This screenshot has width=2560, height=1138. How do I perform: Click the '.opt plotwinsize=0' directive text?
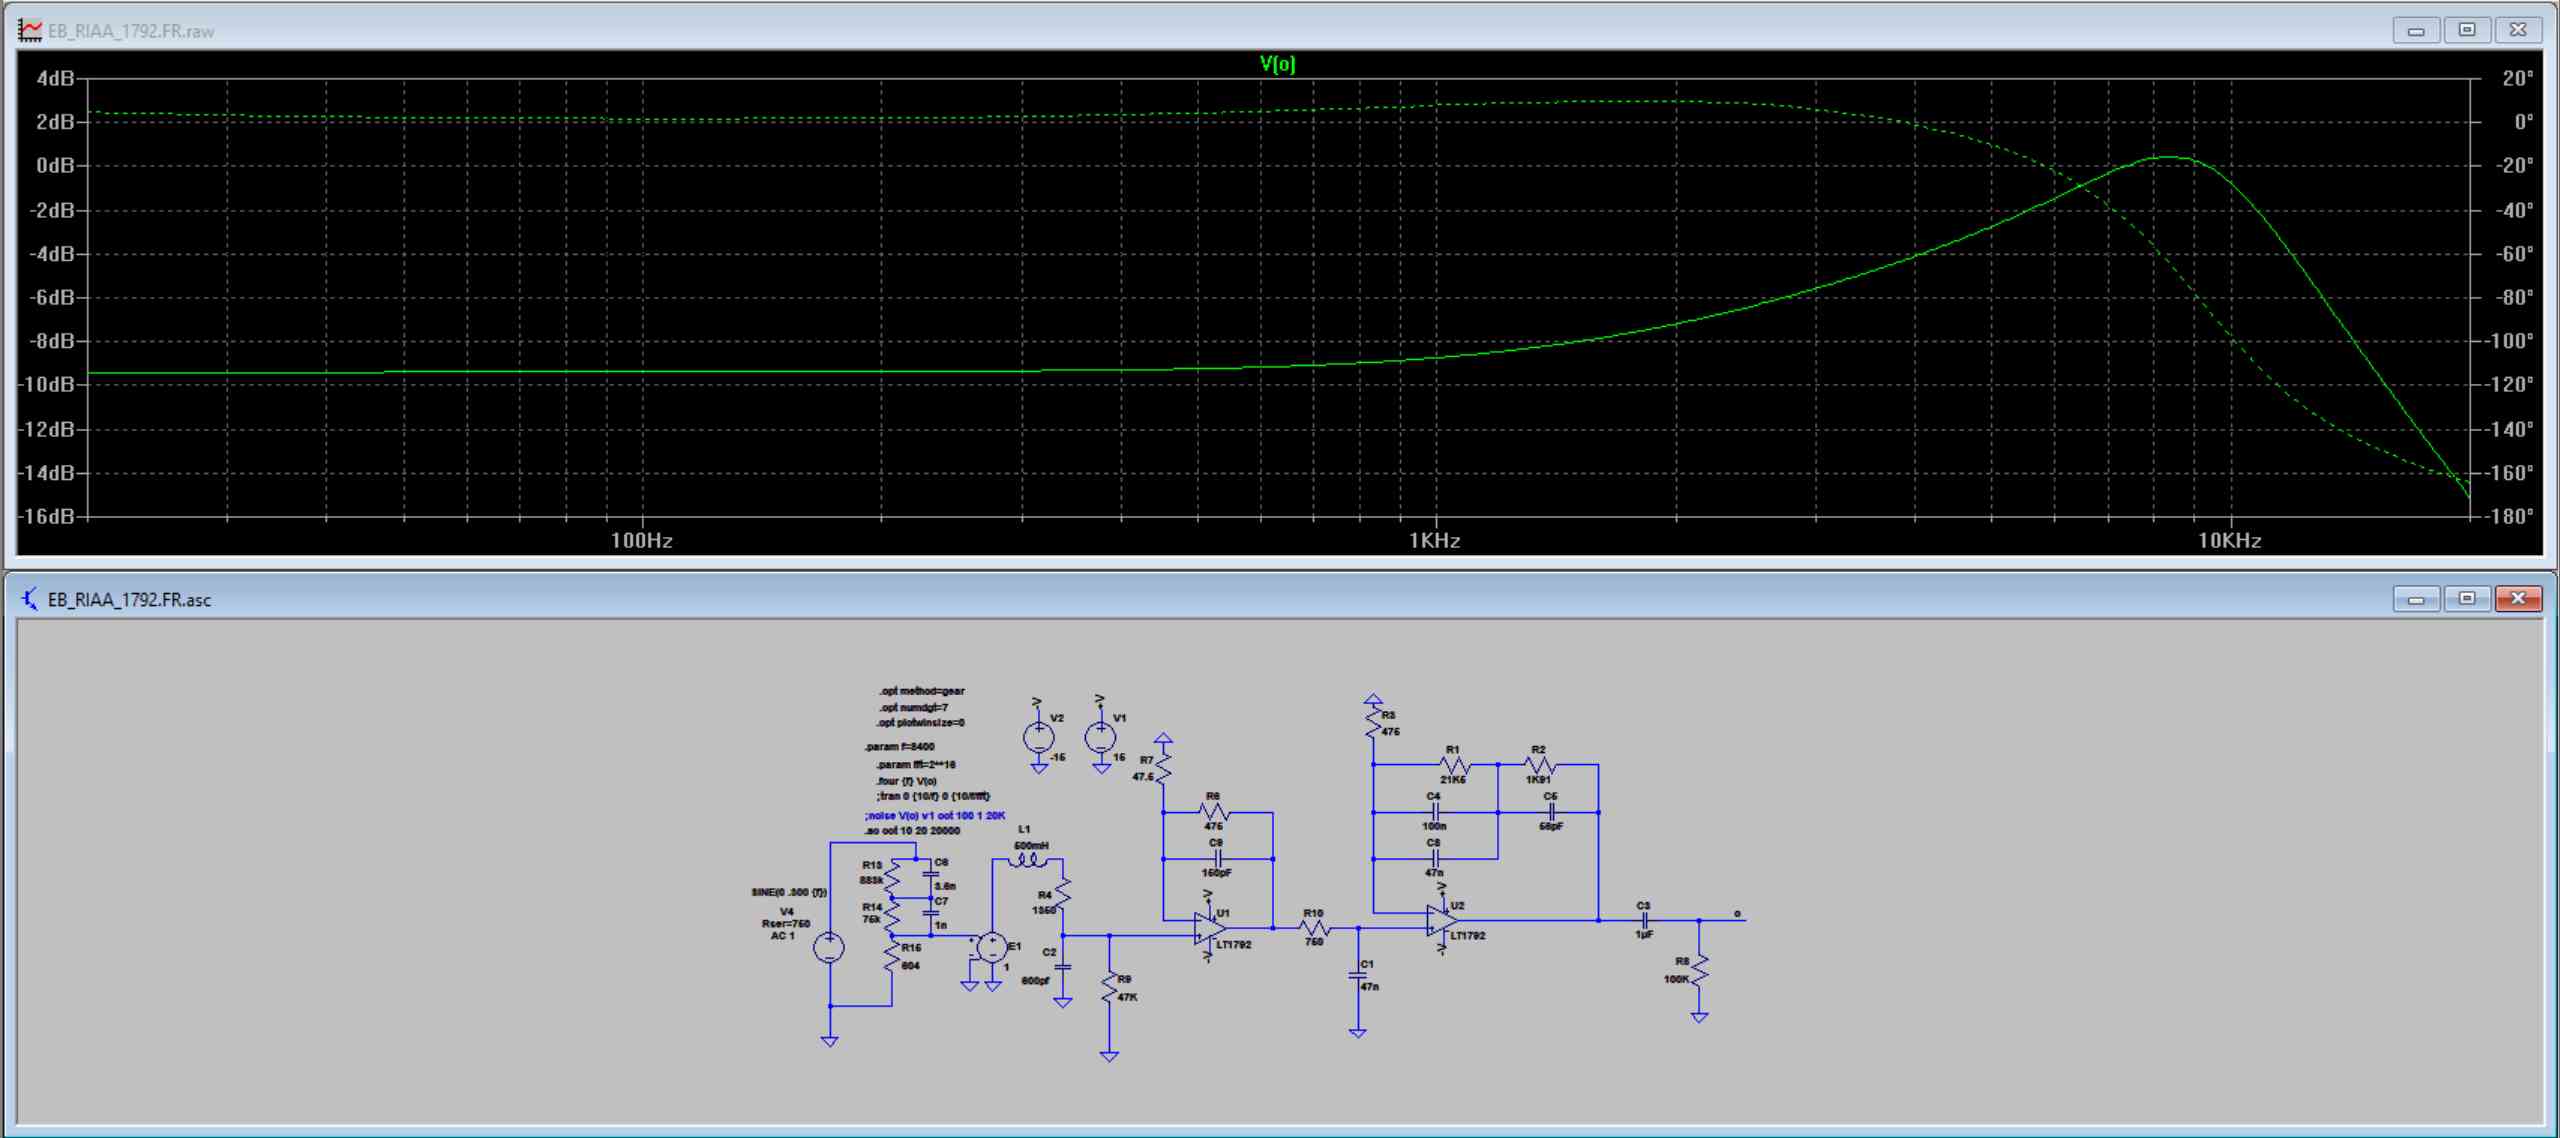click(x=920, y=723)
